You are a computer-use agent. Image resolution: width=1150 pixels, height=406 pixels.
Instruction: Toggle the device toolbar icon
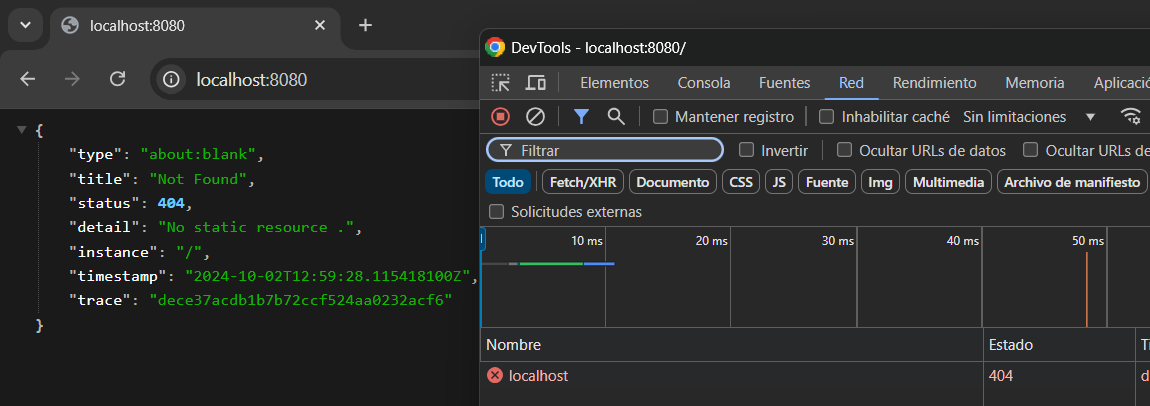[x=535, y=83]
